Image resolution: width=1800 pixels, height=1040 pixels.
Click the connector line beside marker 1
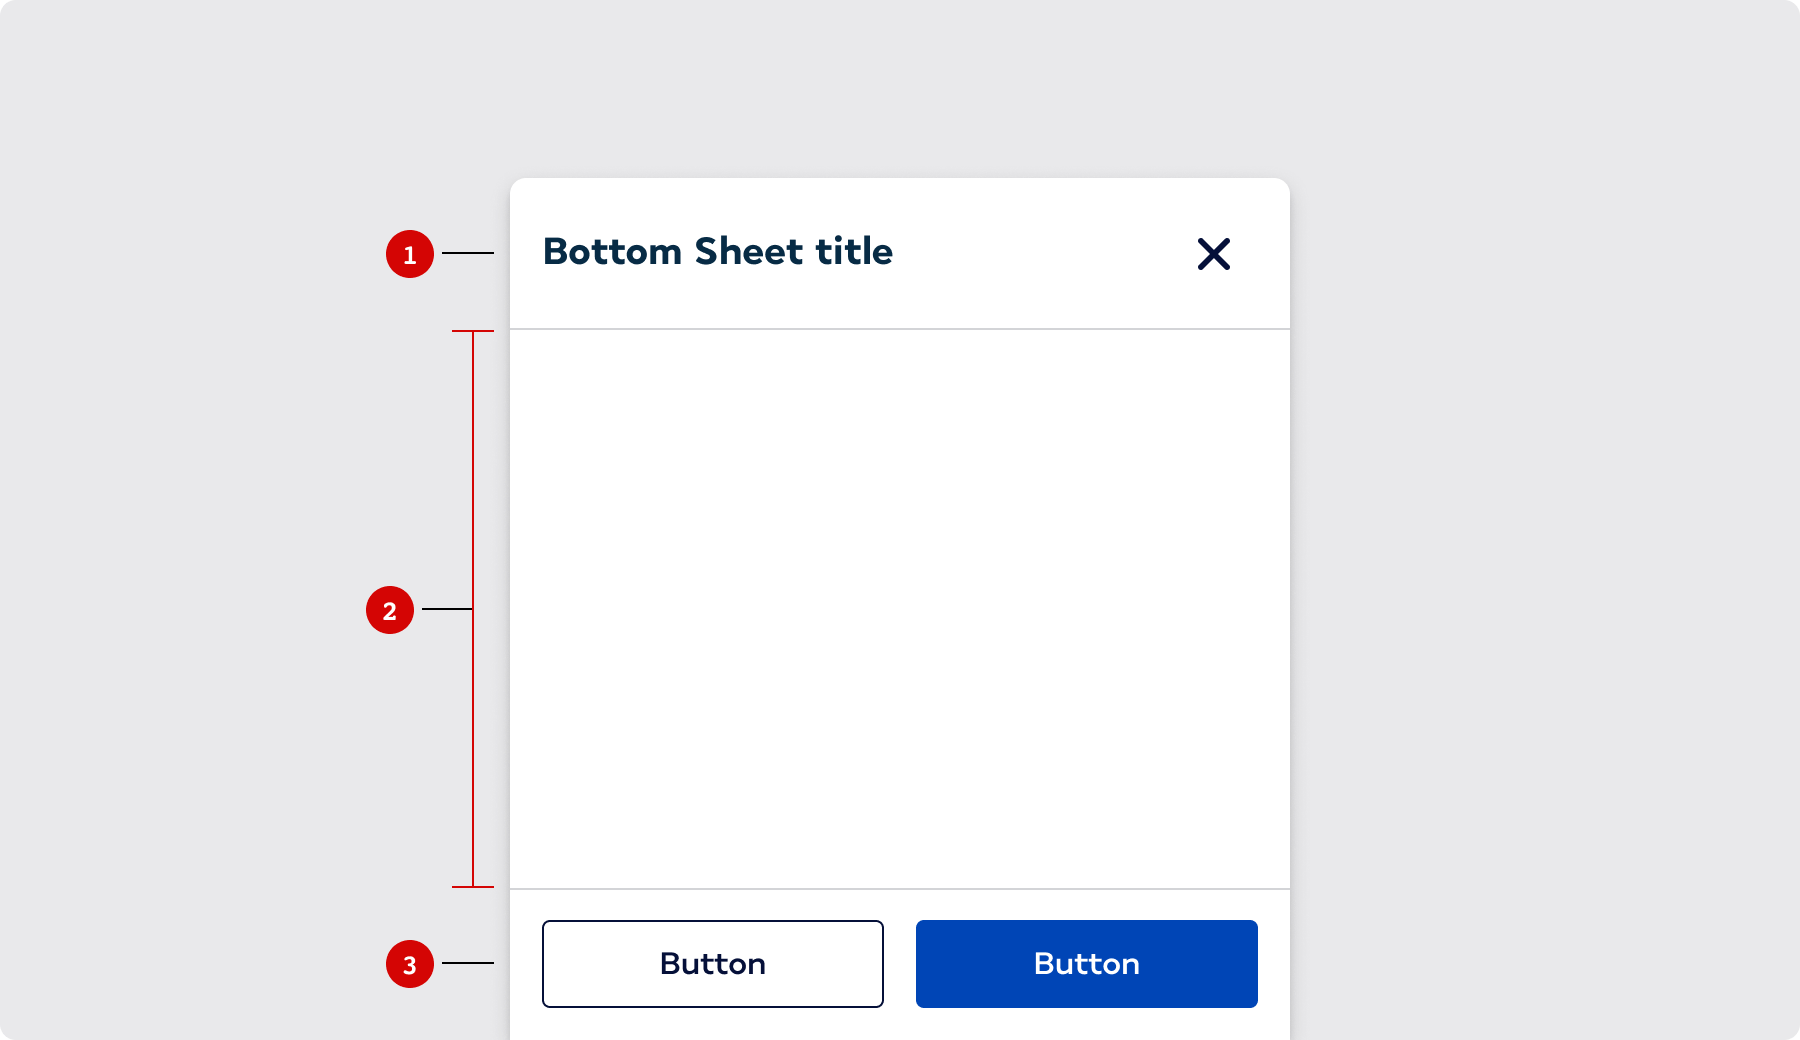click(x=468, y=253)
